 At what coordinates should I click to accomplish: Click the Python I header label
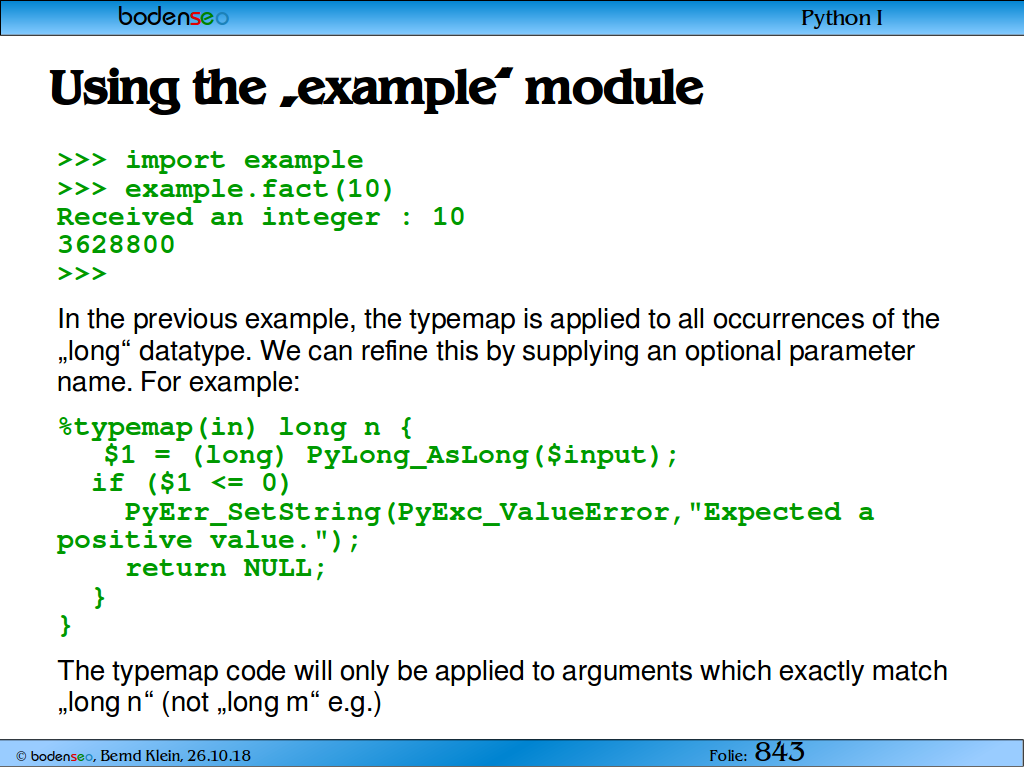coord(842,18)
